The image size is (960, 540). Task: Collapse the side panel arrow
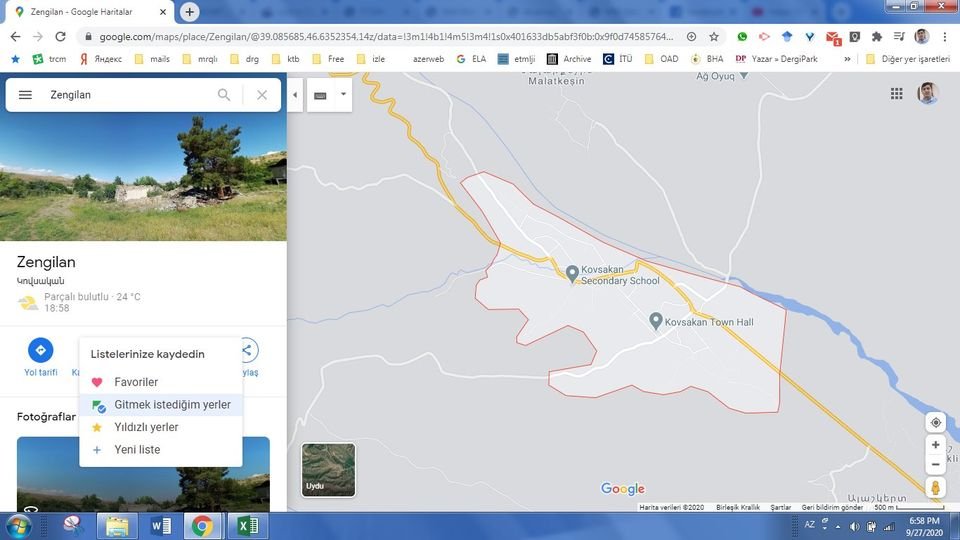click(295, 96)
